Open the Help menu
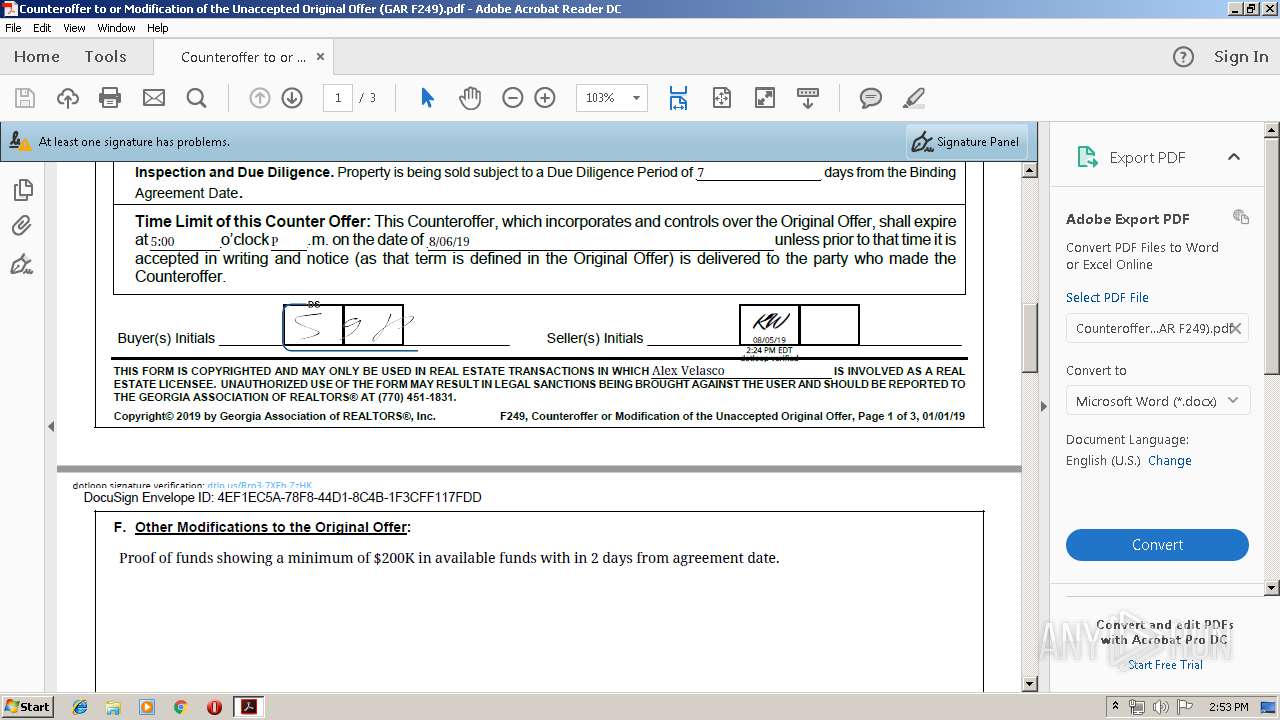 158,28
